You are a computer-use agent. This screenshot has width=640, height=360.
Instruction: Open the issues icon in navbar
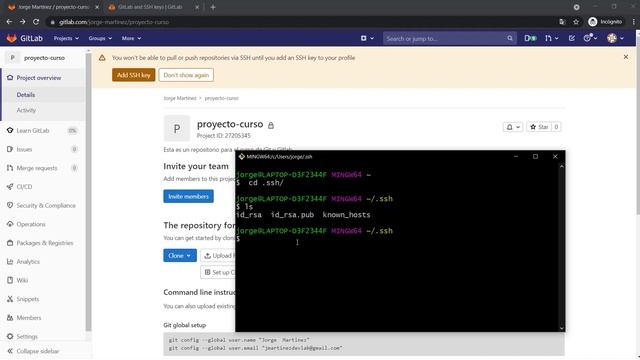click(x=530, y=38)
